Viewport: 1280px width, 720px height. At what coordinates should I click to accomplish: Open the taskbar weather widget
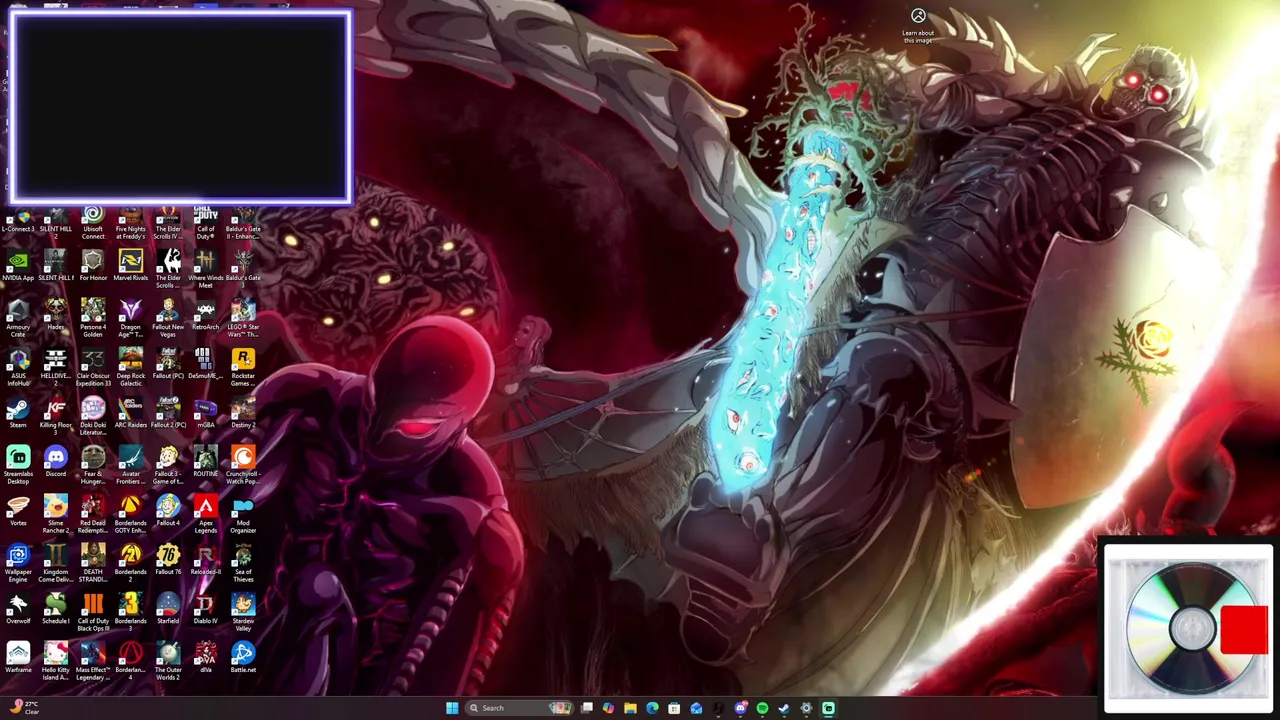coord(22,708)
